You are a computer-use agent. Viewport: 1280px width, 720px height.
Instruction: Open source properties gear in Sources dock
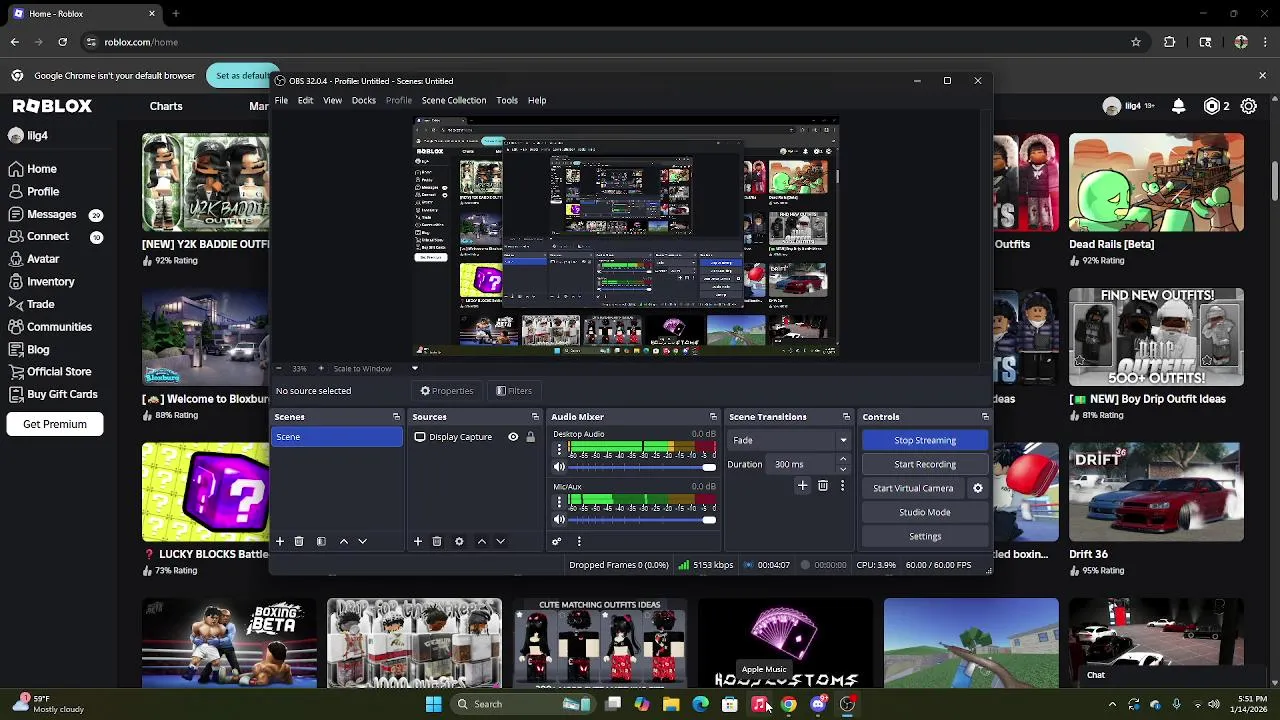[459, 541]
